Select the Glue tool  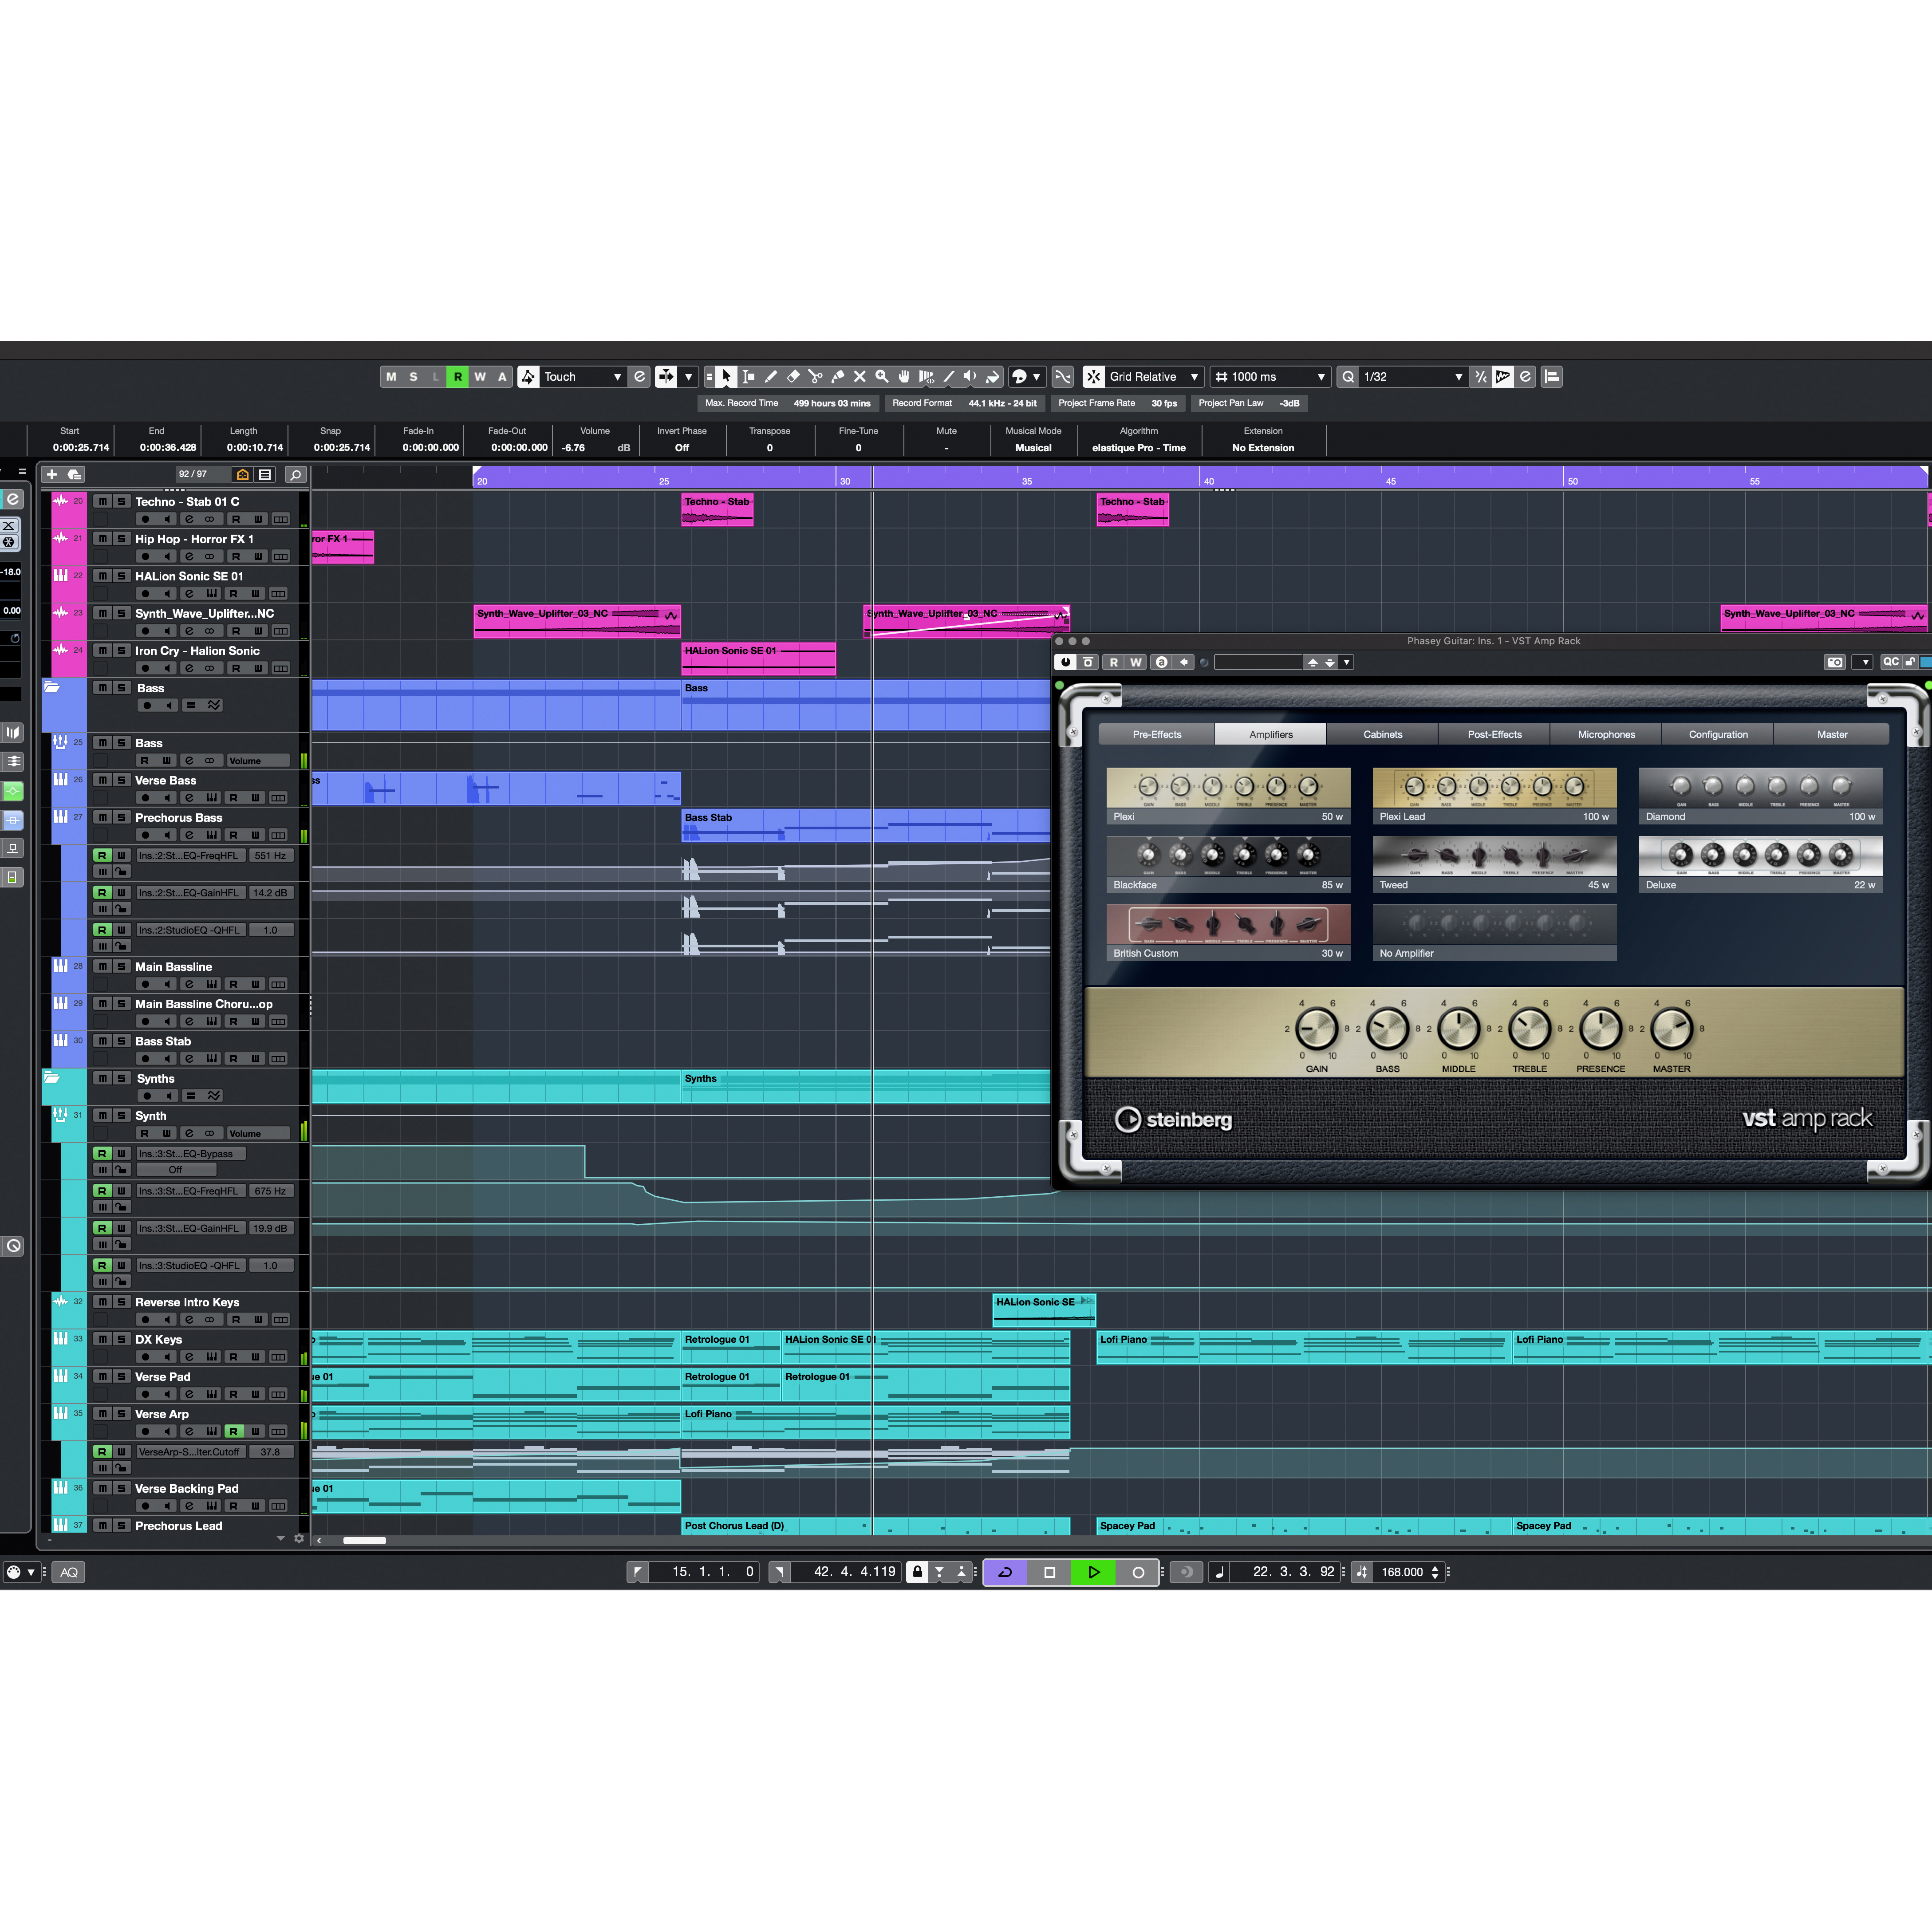click(838, 377)
